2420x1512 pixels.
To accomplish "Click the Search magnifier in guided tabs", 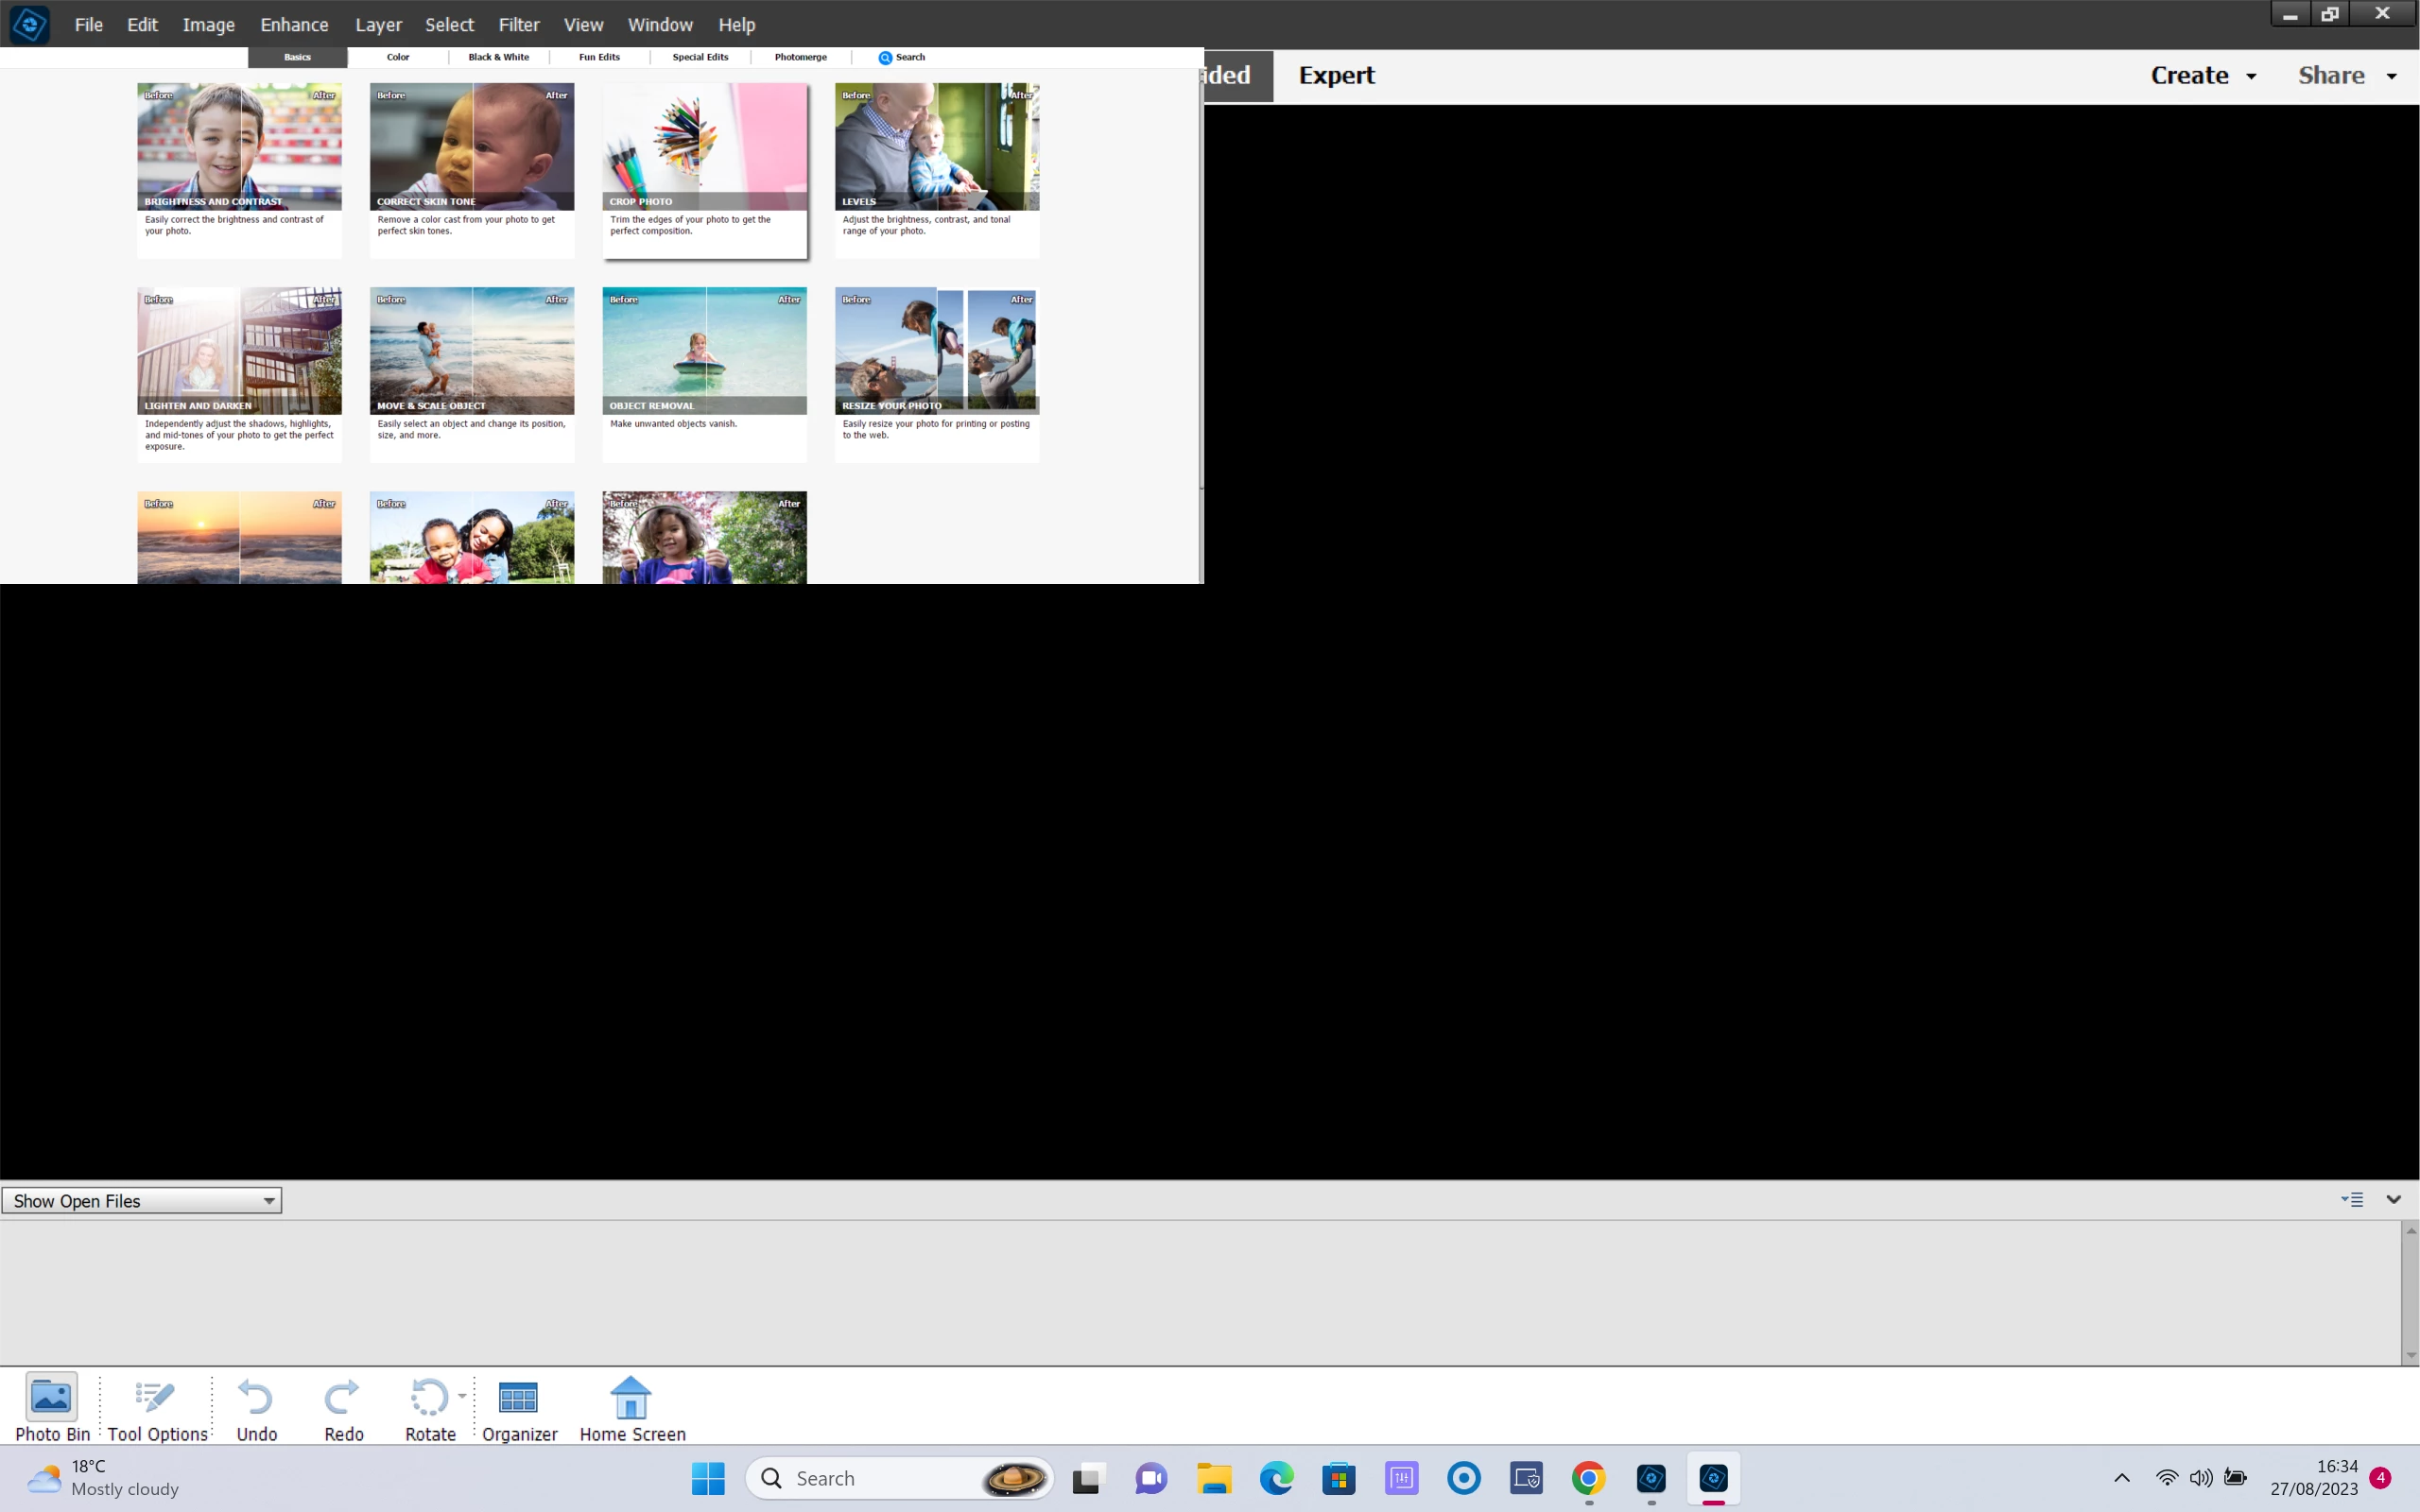I will pyautogui.click(x=885, y=58).
